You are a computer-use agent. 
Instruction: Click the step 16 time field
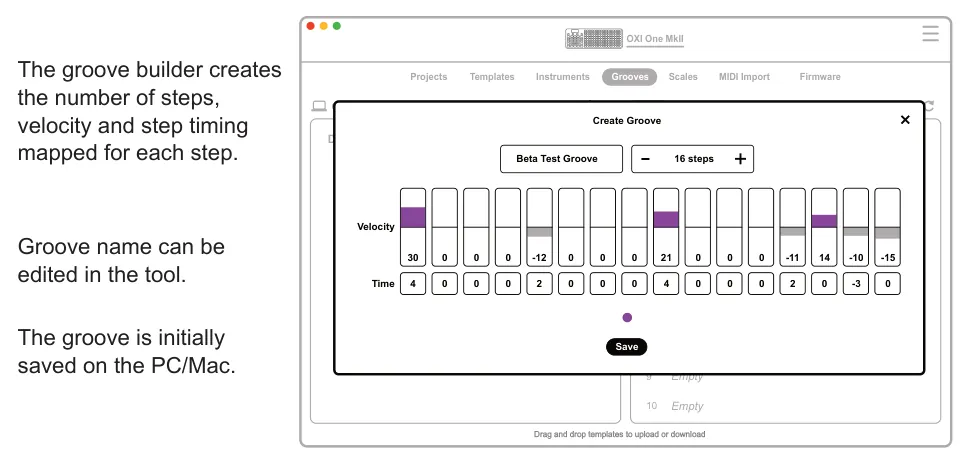887,283
